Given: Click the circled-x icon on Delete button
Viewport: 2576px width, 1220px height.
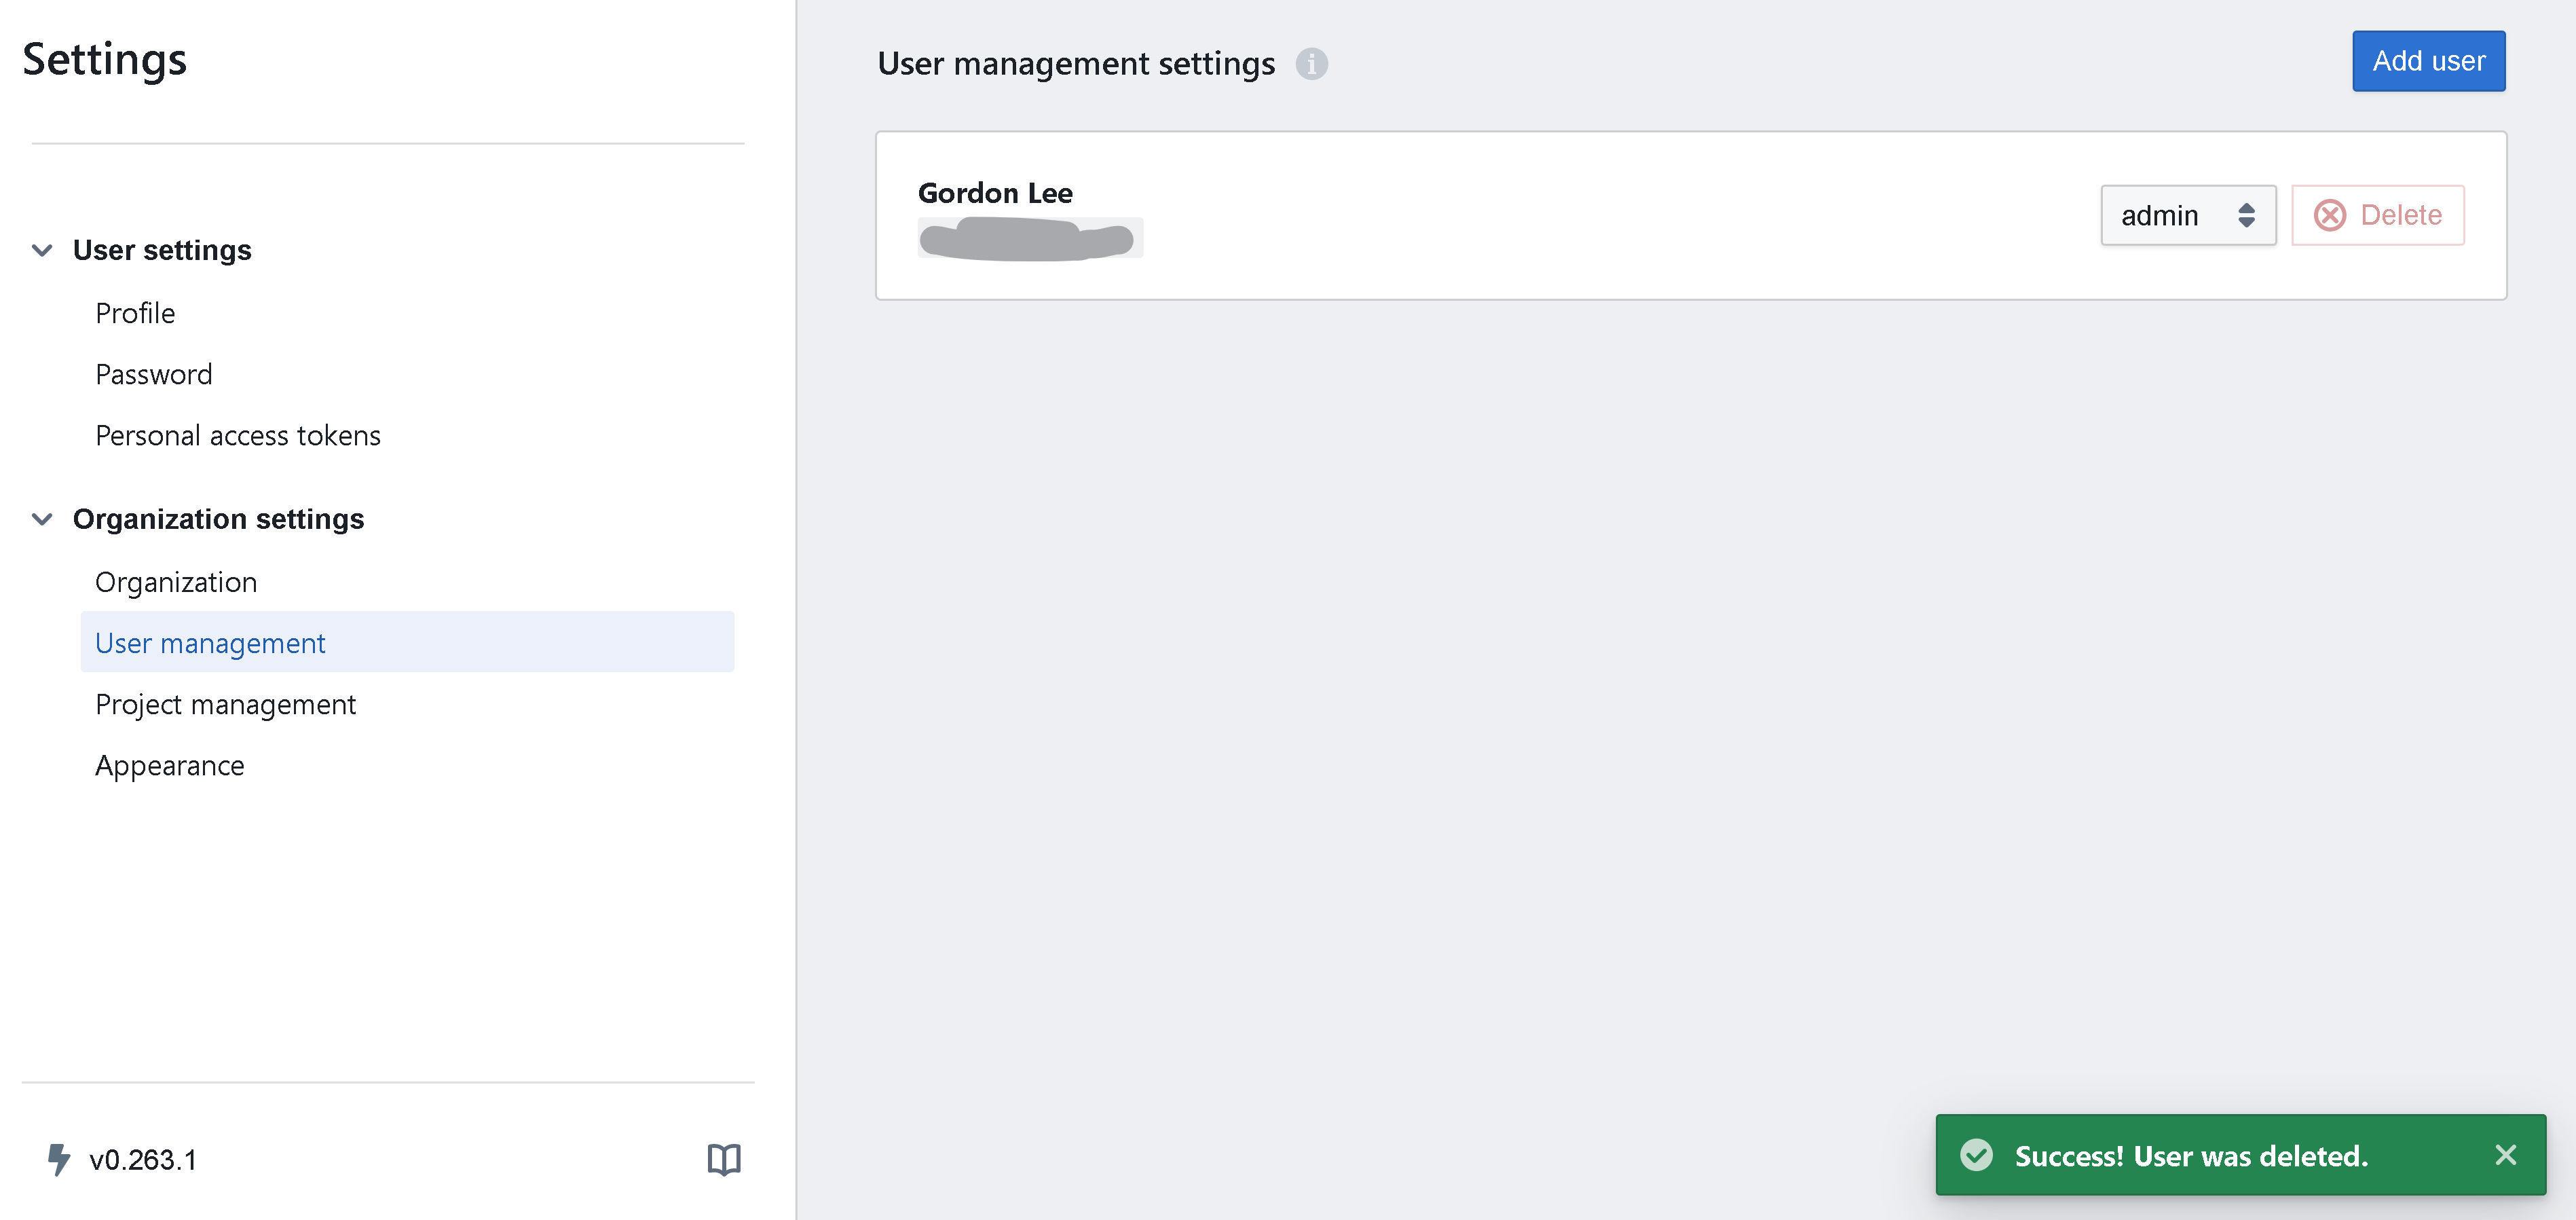Looking at the screenshot, I should point(2331,215).
